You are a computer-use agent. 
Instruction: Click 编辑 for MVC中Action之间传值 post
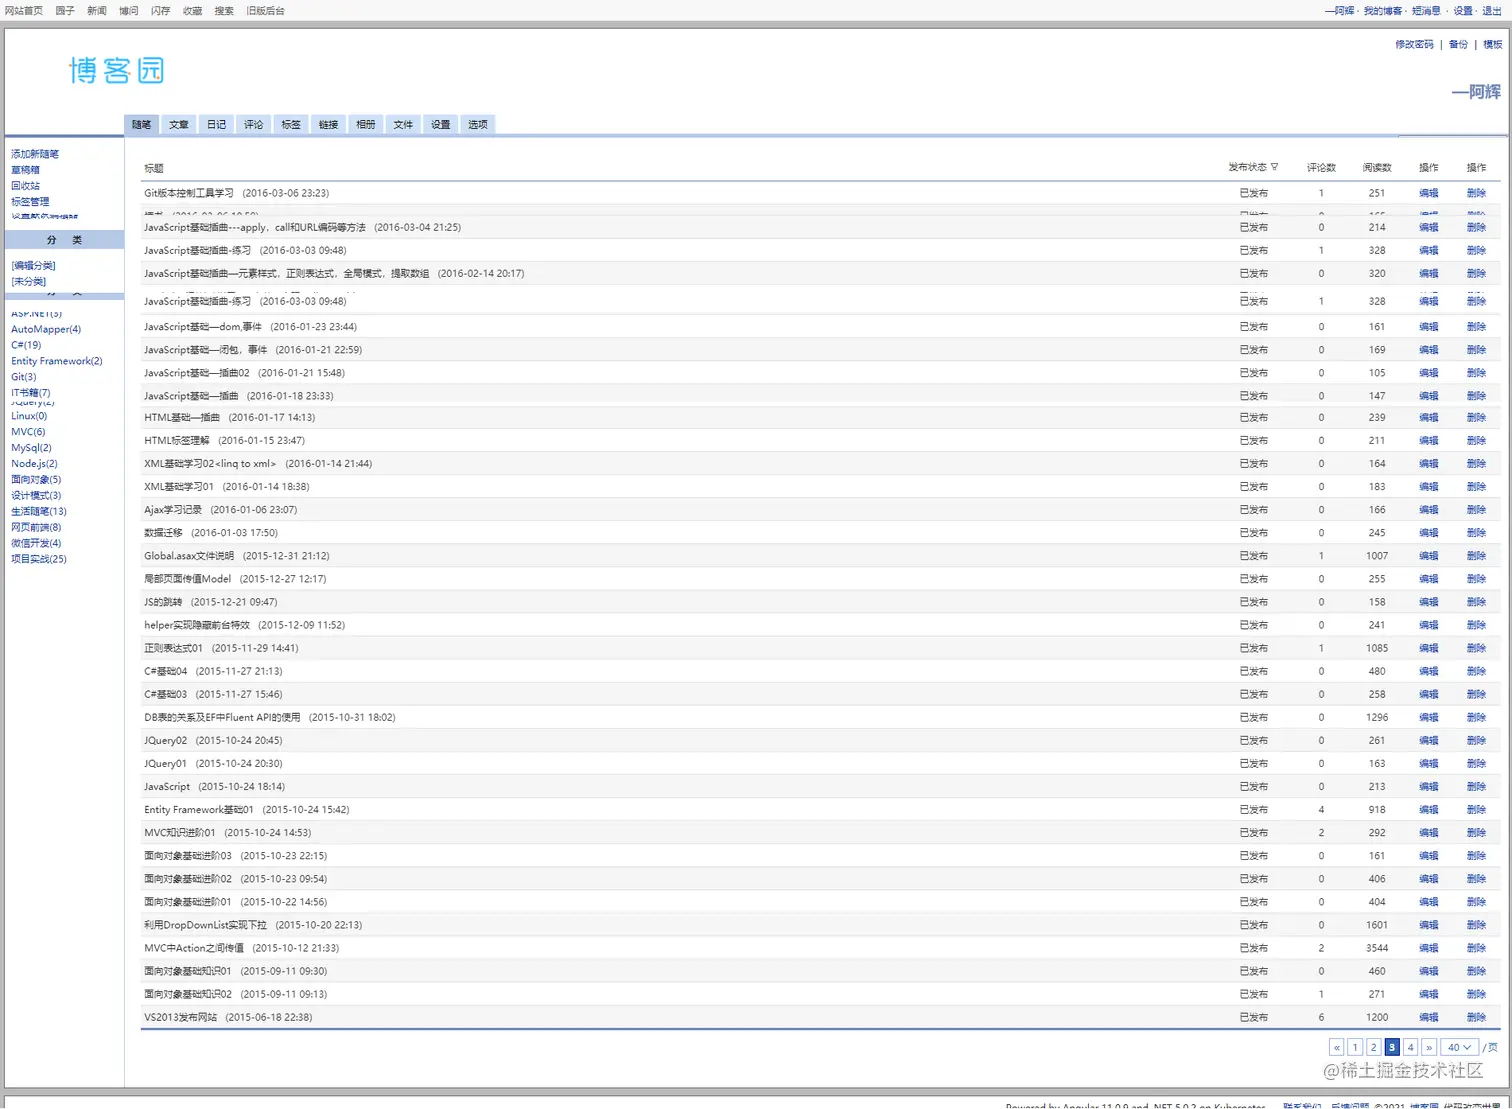[x=1428, y=948]
